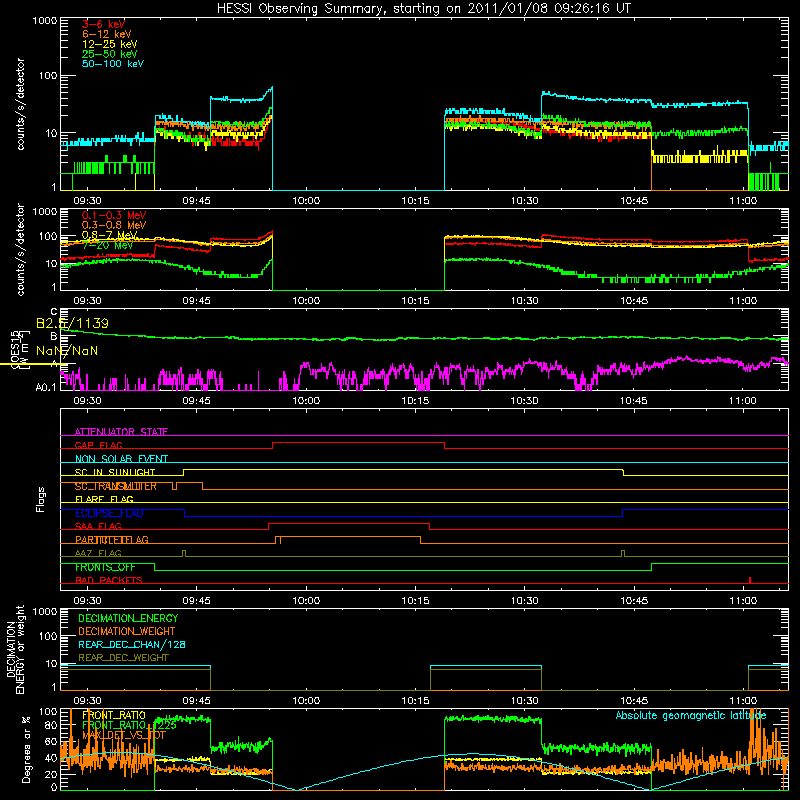Image resolution: width=800 pixels, height=800 pixels.
Task: Select the SAA_FLAG label
Action: click(x=98, y=526)
